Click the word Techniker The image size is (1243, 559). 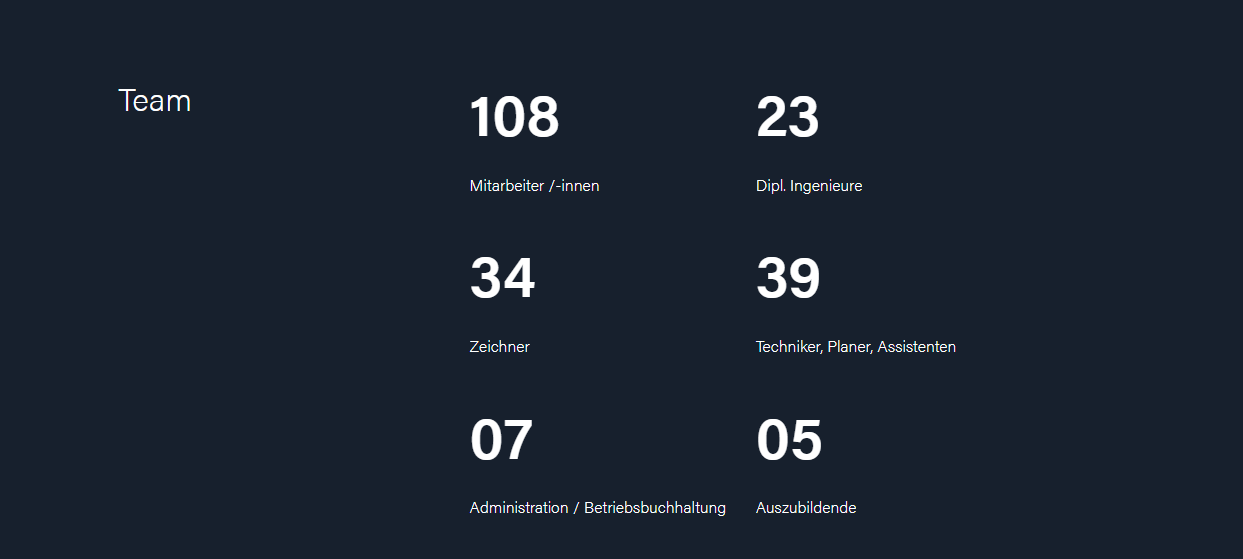pyautogui.click(x=788, y=347)
